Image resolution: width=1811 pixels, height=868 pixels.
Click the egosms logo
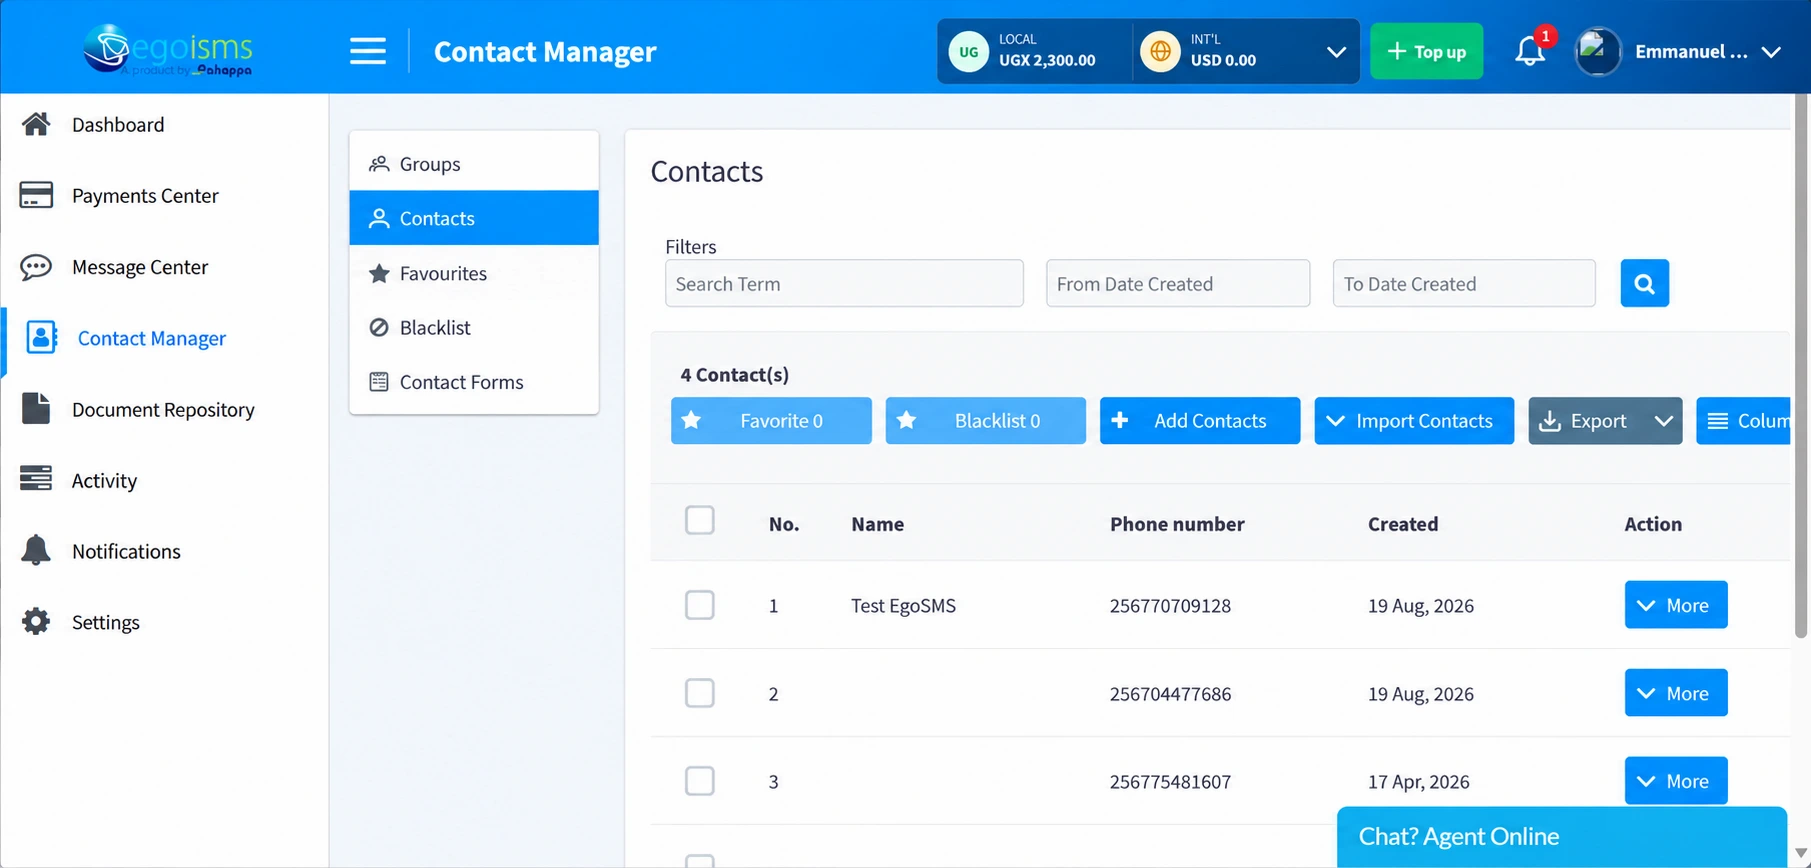[168, 50]
